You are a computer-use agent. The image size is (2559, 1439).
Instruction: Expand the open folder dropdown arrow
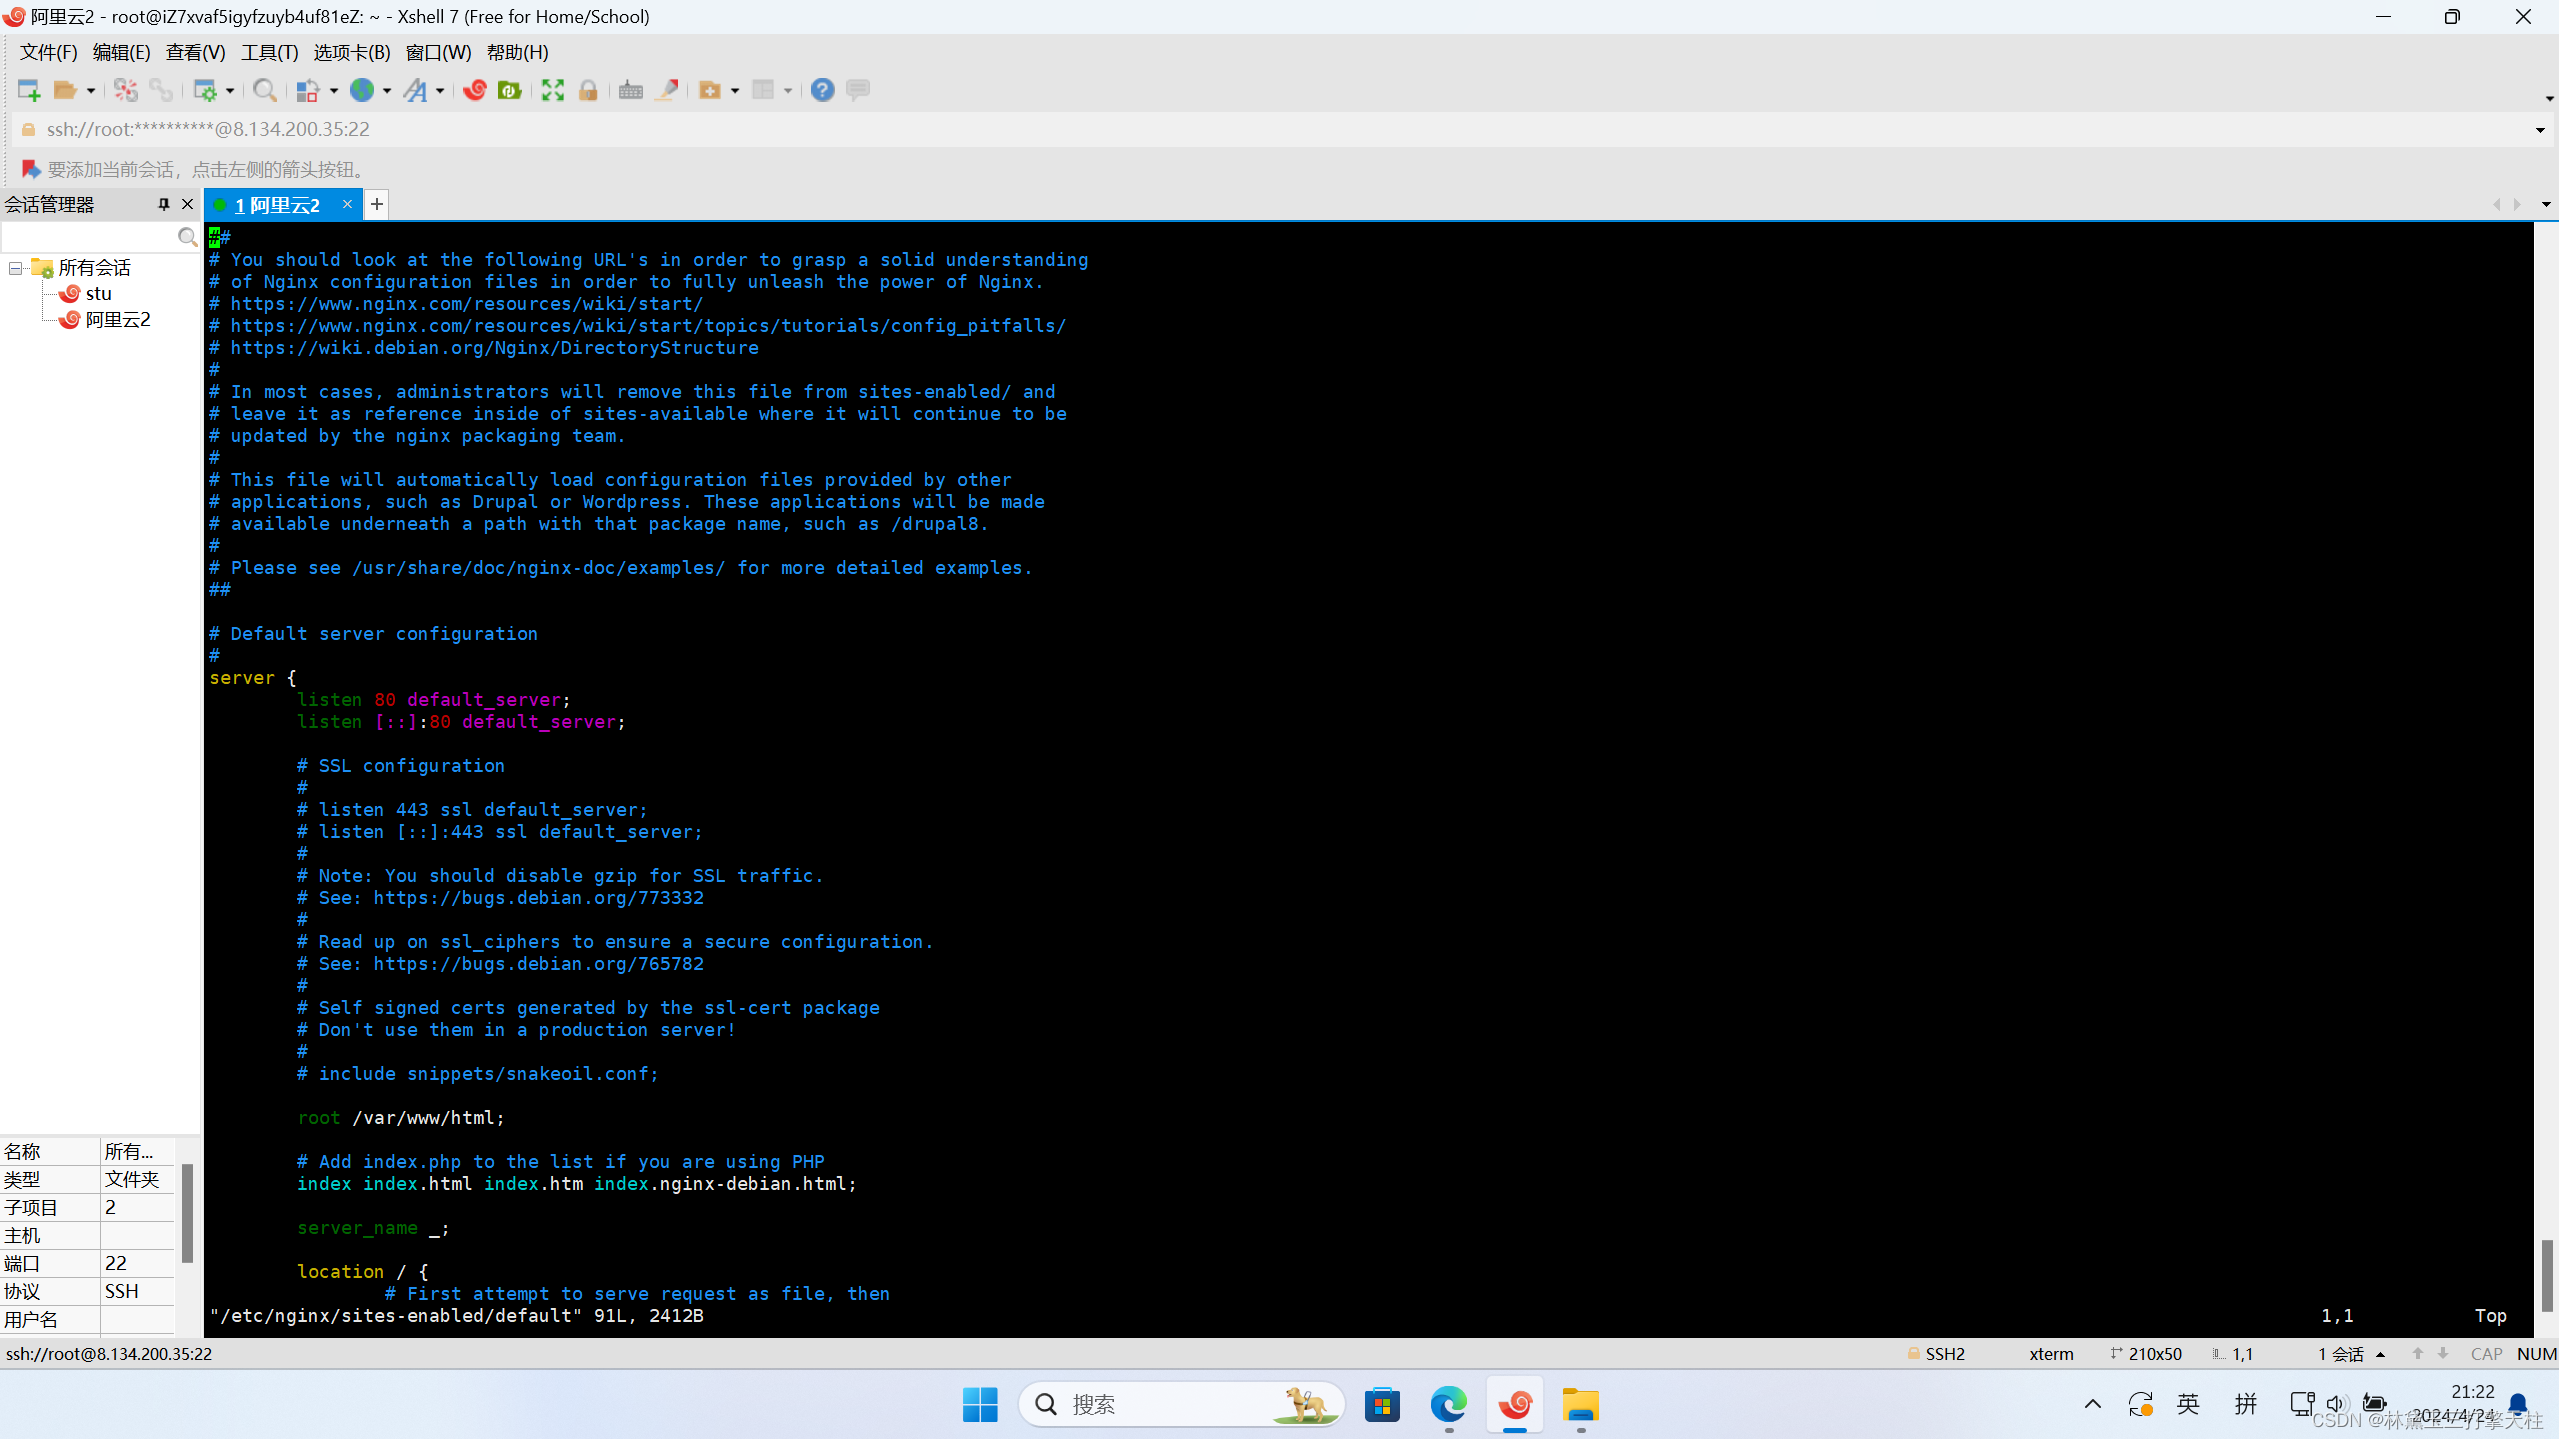point(90,90)
